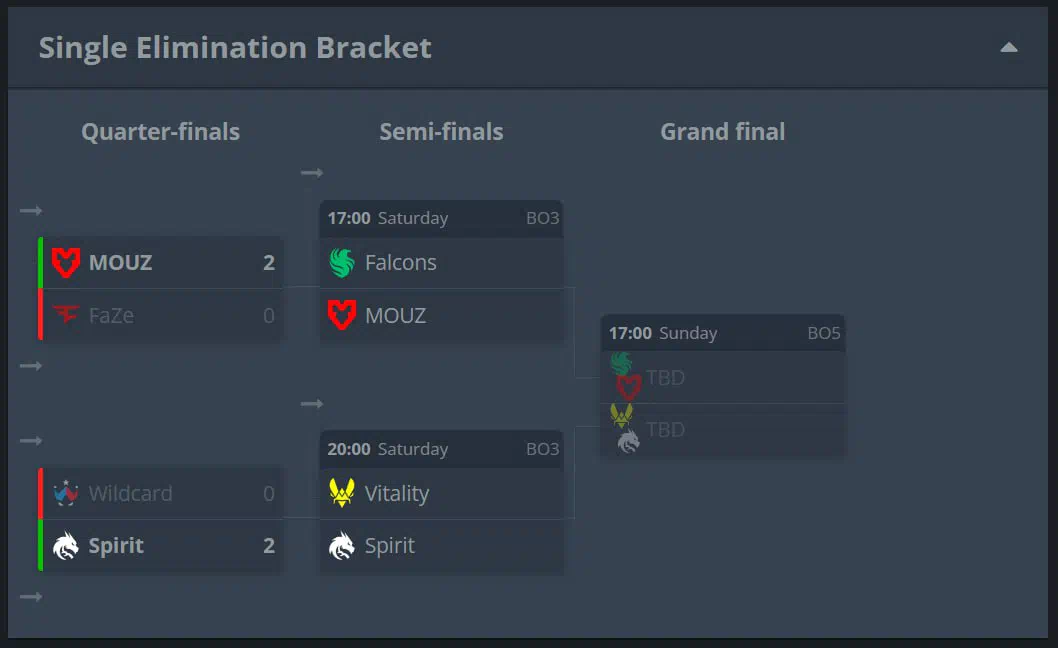Open the 17:00 Sunday BO5 grand final
This screenshot has height=648, width=1058.
[x=723, y=333]
